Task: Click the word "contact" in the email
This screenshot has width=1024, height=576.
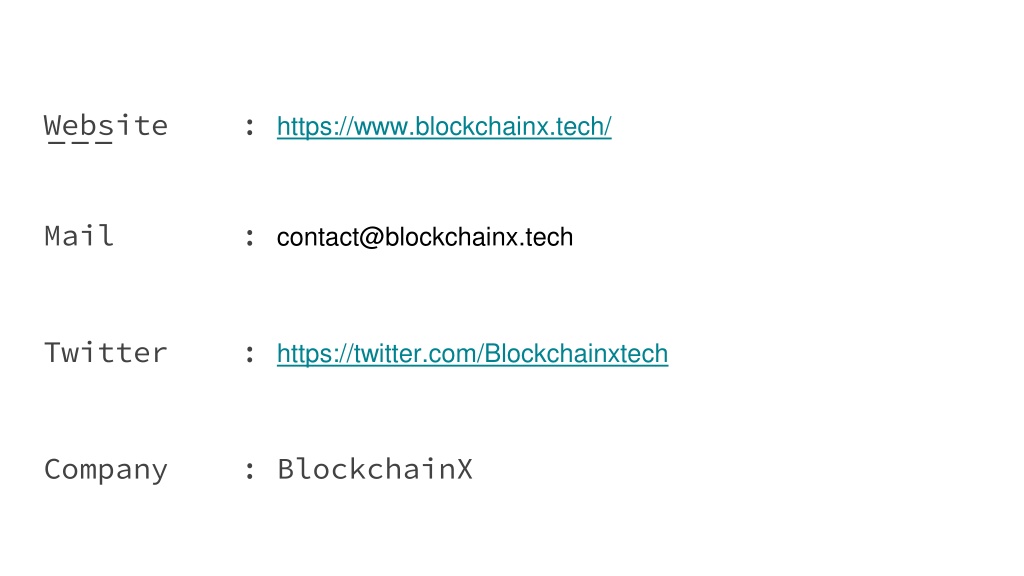Action: click(x=317, y=238)
